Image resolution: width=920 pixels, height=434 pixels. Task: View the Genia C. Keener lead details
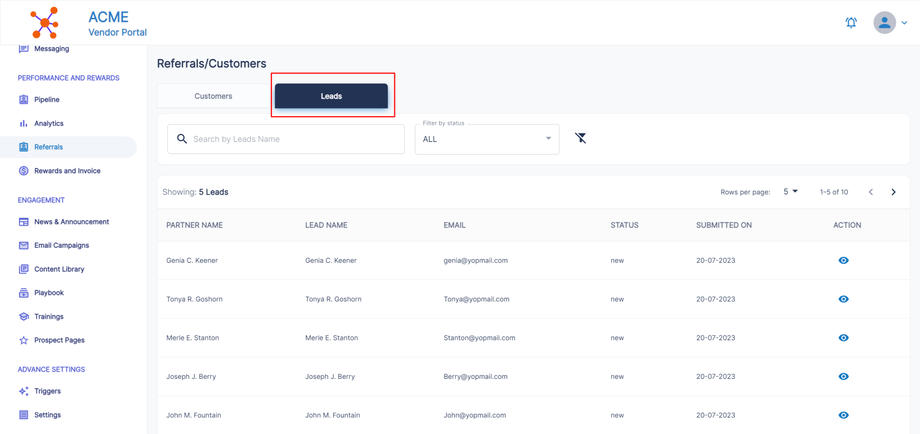click(x=844, y=260)
